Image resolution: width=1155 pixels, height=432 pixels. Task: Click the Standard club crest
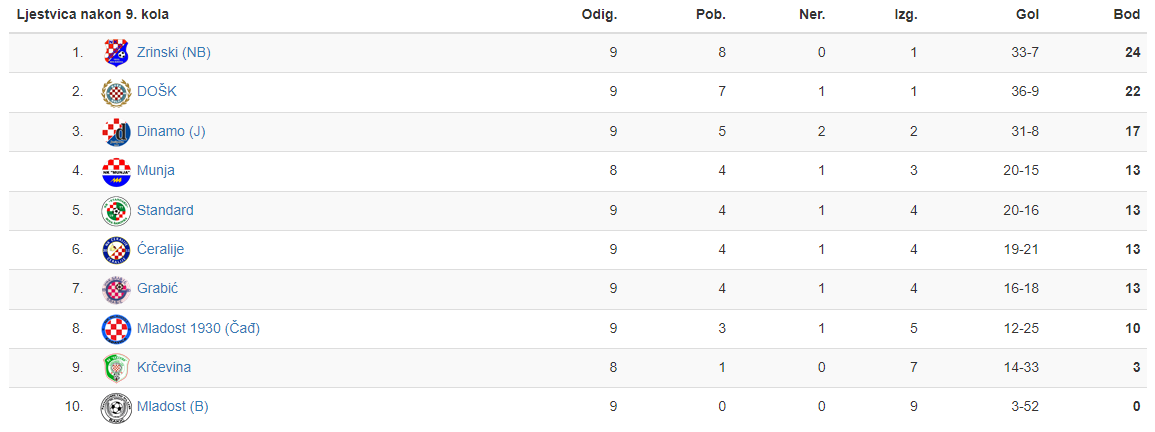[x=116, y=211]
